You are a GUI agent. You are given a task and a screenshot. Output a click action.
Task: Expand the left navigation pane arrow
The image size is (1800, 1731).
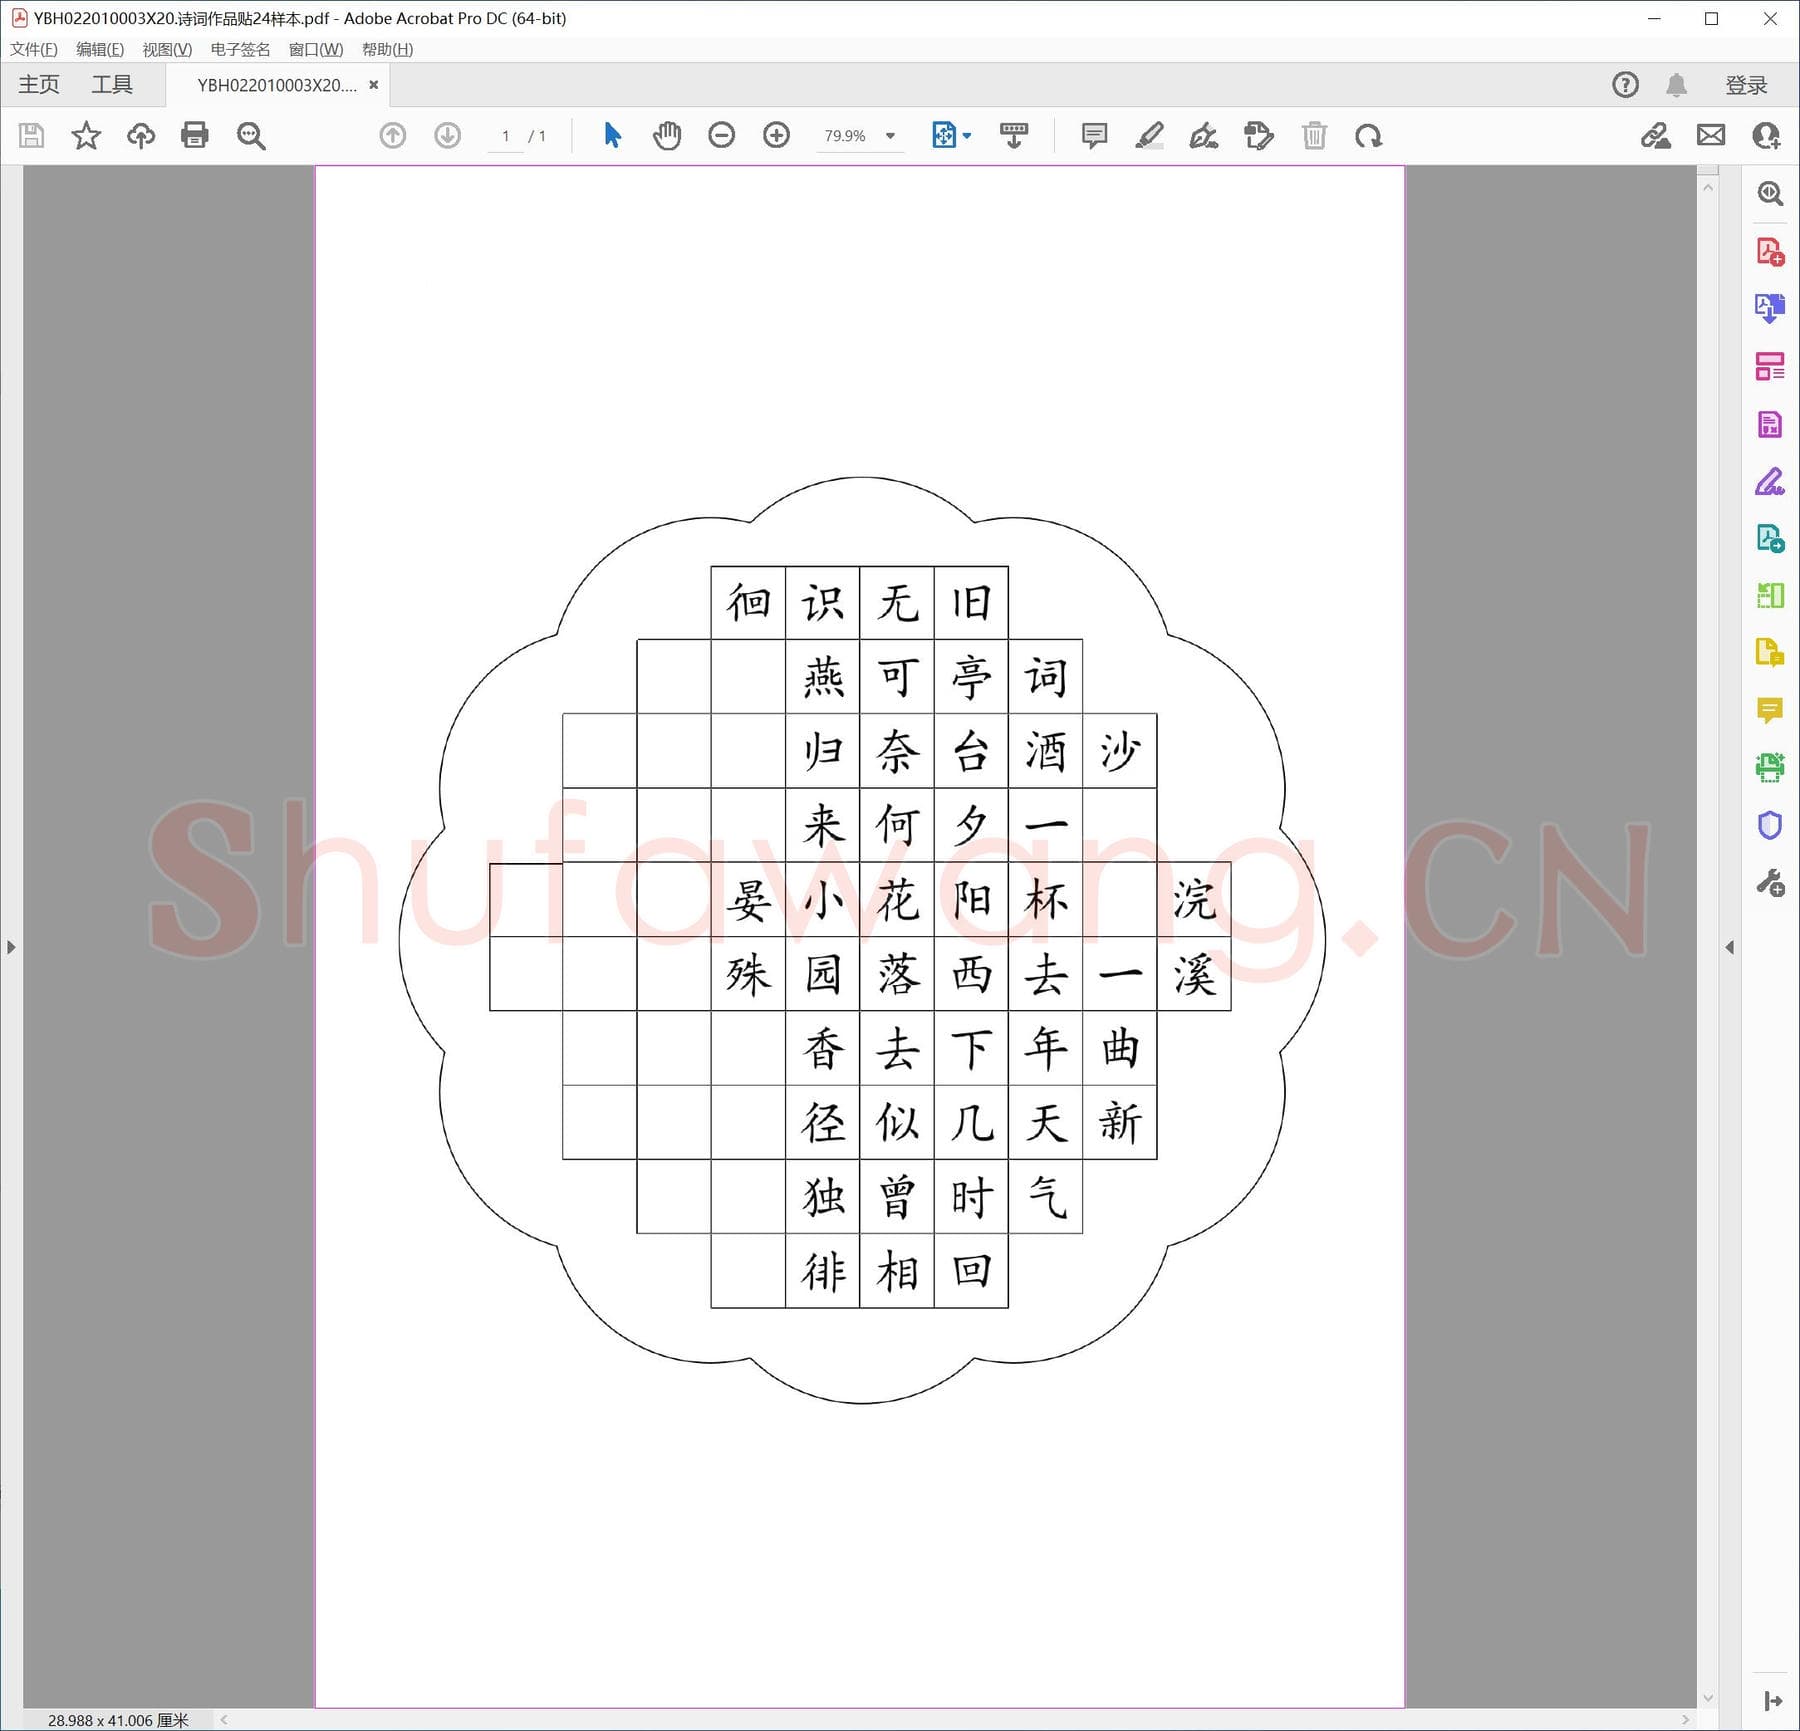(11, 947)
